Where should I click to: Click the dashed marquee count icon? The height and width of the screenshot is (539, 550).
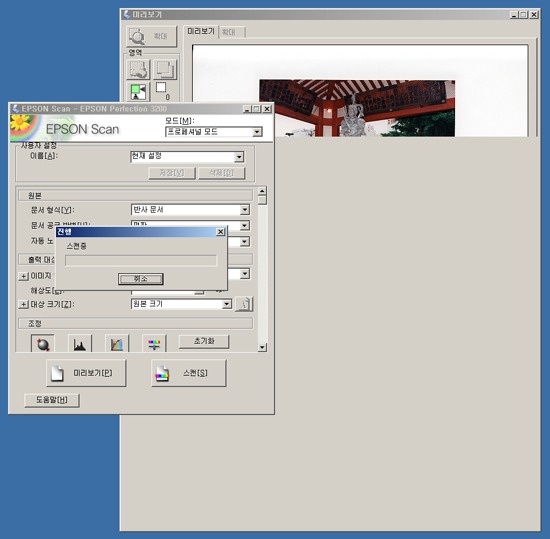pyautogui.click(x=161, y=88)
